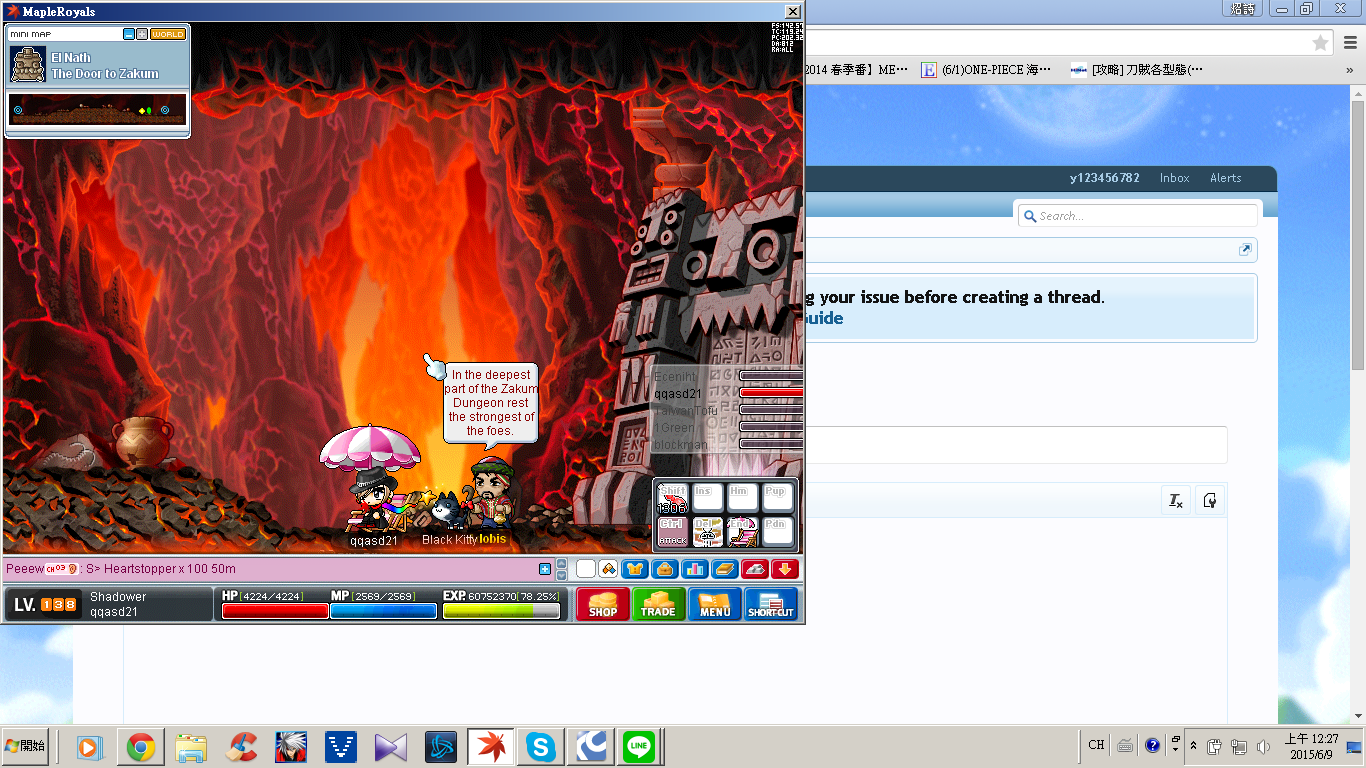Open the Inbox link in forum header
The width and height of the screenshot is (1366, 768).
(1175, 178)
